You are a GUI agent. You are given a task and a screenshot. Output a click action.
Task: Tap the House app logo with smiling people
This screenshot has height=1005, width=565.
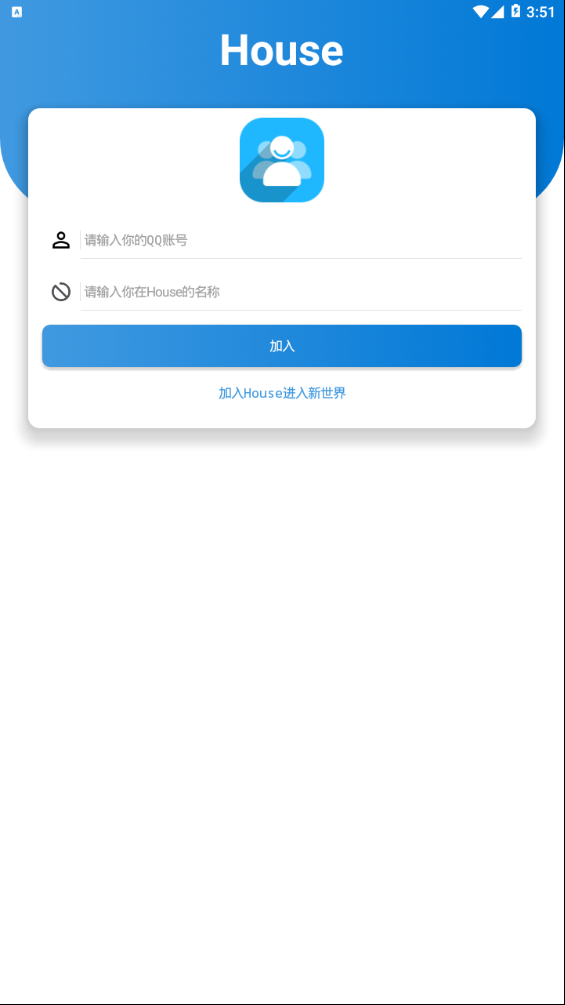coord(282,160)
